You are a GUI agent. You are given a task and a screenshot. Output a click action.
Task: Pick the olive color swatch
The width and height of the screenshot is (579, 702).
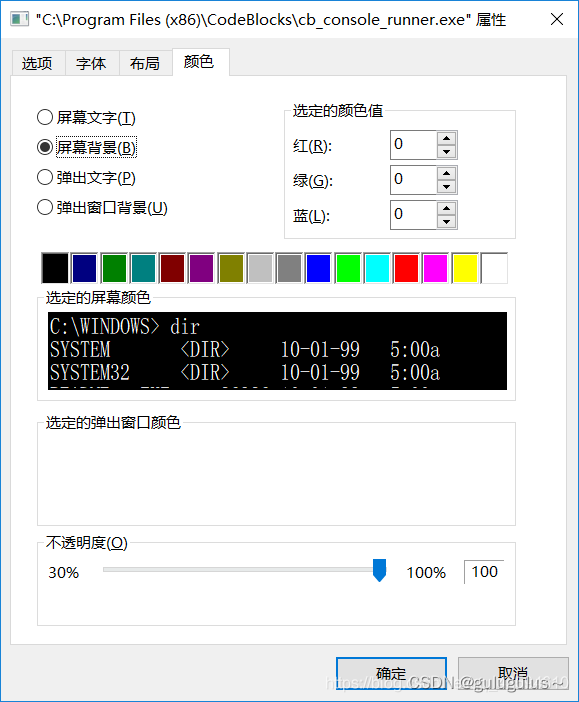[231, 268]
